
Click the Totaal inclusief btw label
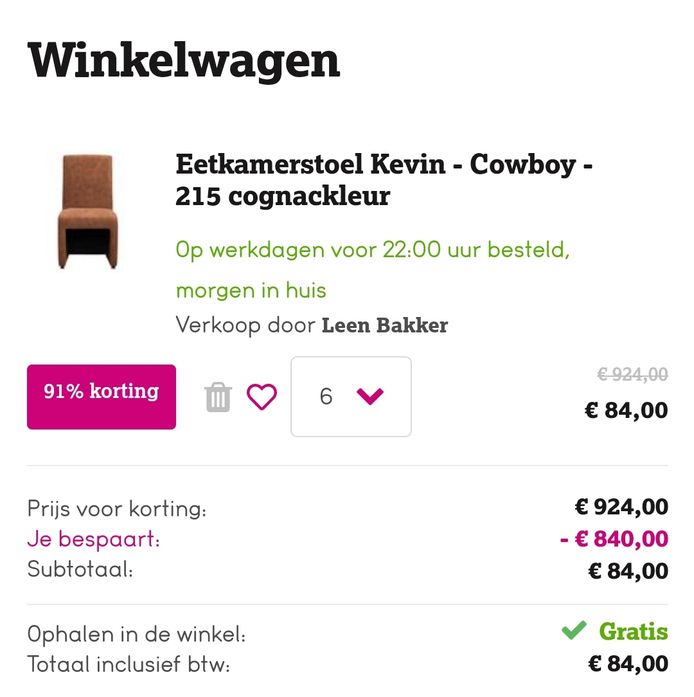coord(128,665)
